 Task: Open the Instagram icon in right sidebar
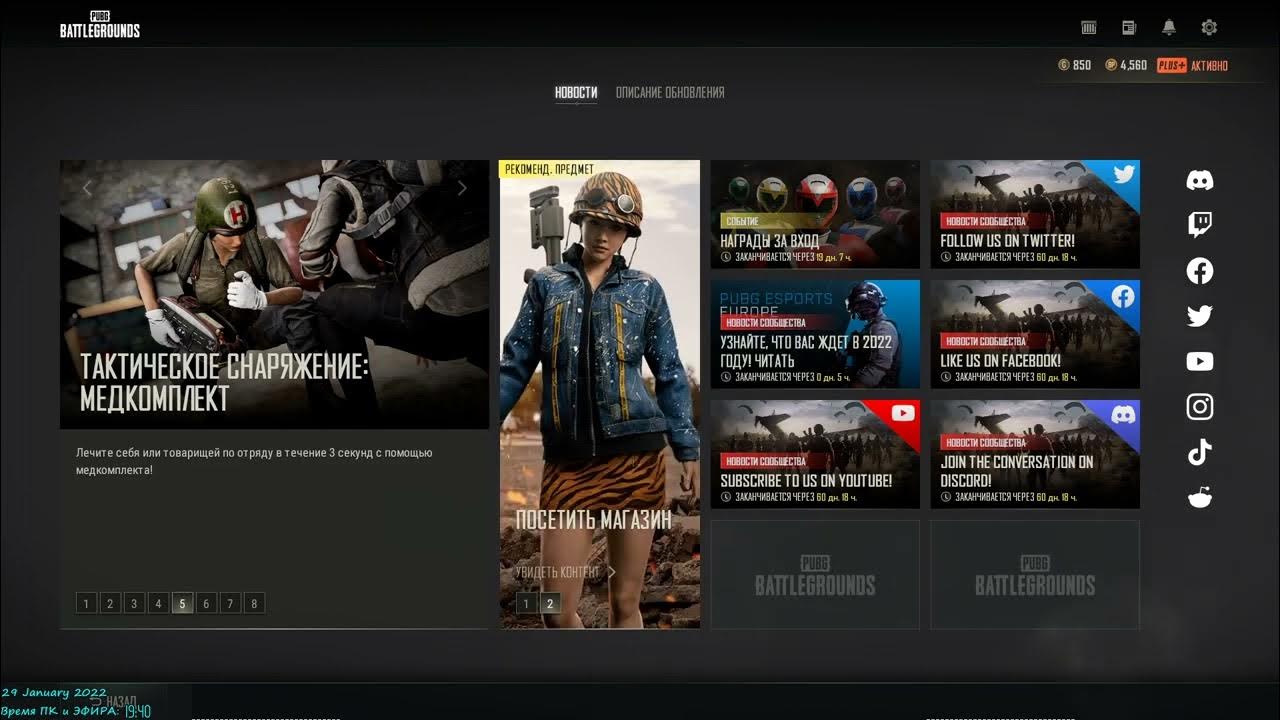coord(1200,407)
